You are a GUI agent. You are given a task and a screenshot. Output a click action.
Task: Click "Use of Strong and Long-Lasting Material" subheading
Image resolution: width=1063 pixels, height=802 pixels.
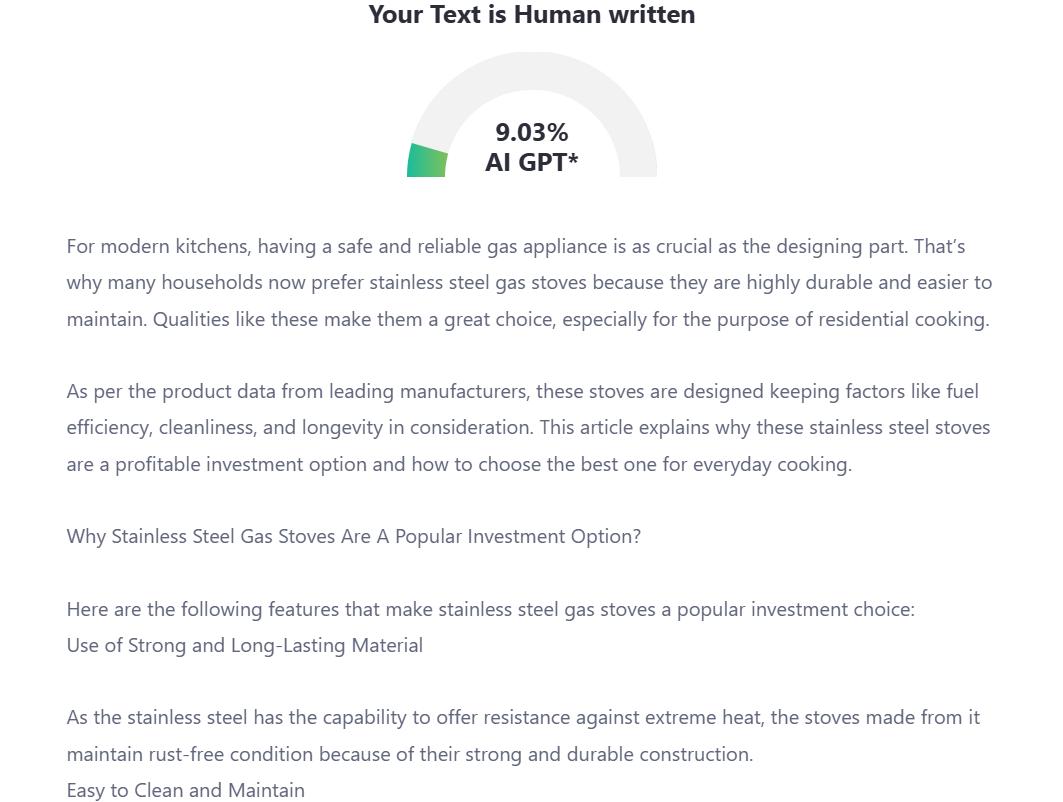(x=244, y=646)
